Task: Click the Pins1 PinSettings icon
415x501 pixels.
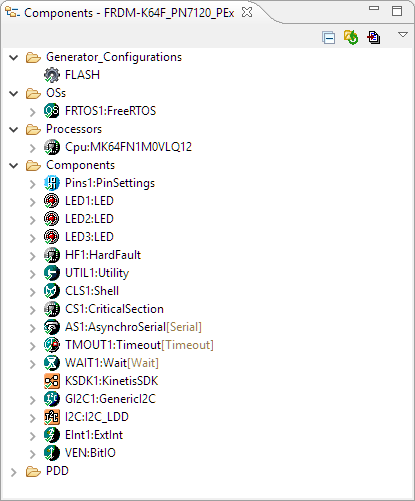Action: pos(52,183)
